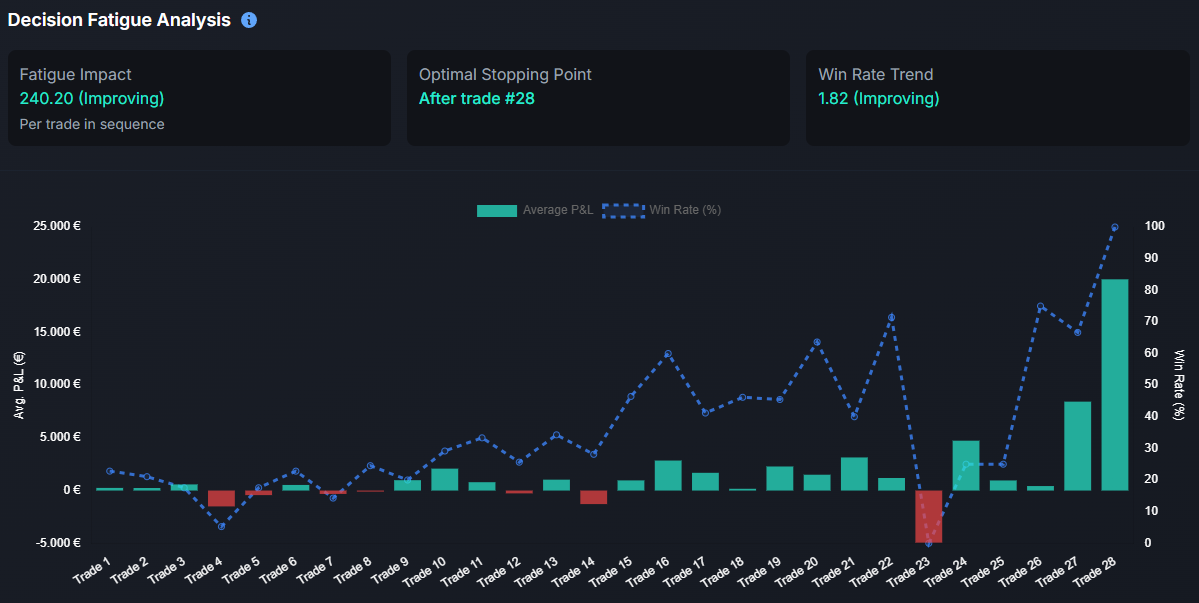Screen dimensions: 1199x603
Task: Select the red loss bar at Trade 14
Action: tap(592, 497)
